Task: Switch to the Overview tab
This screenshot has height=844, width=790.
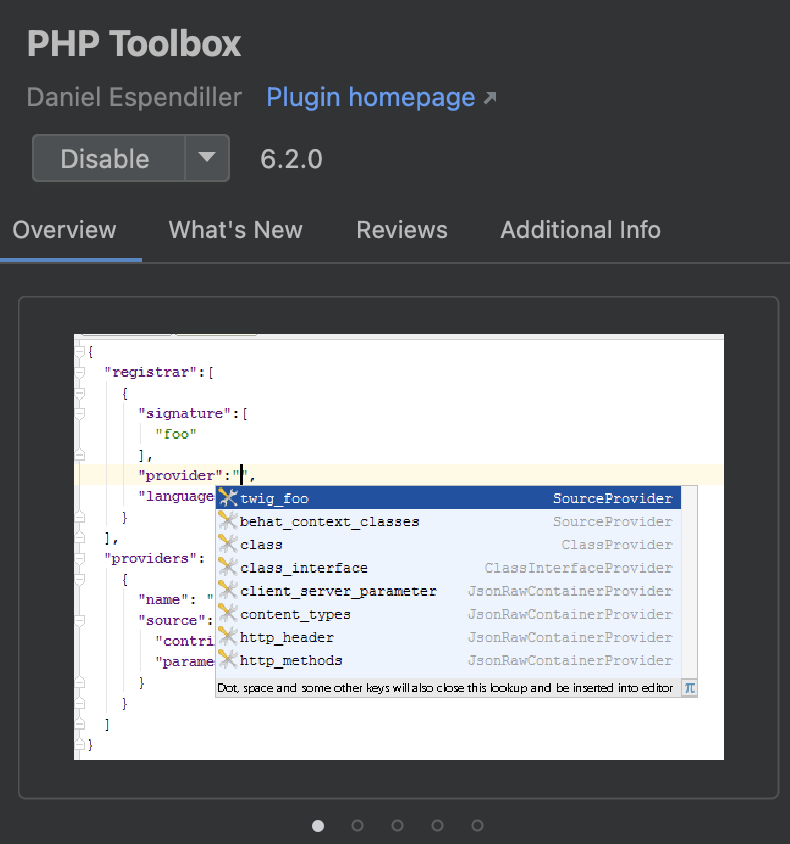Action: tap(65, 230)
